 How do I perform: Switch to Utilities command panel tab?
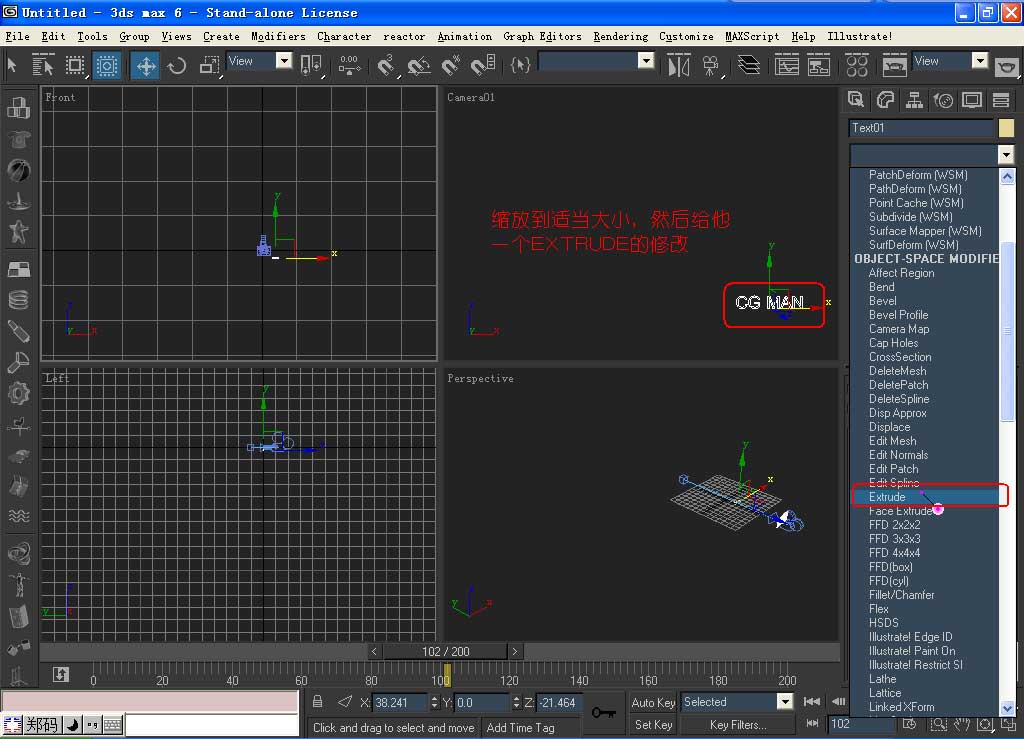(x=1000, y=100)
